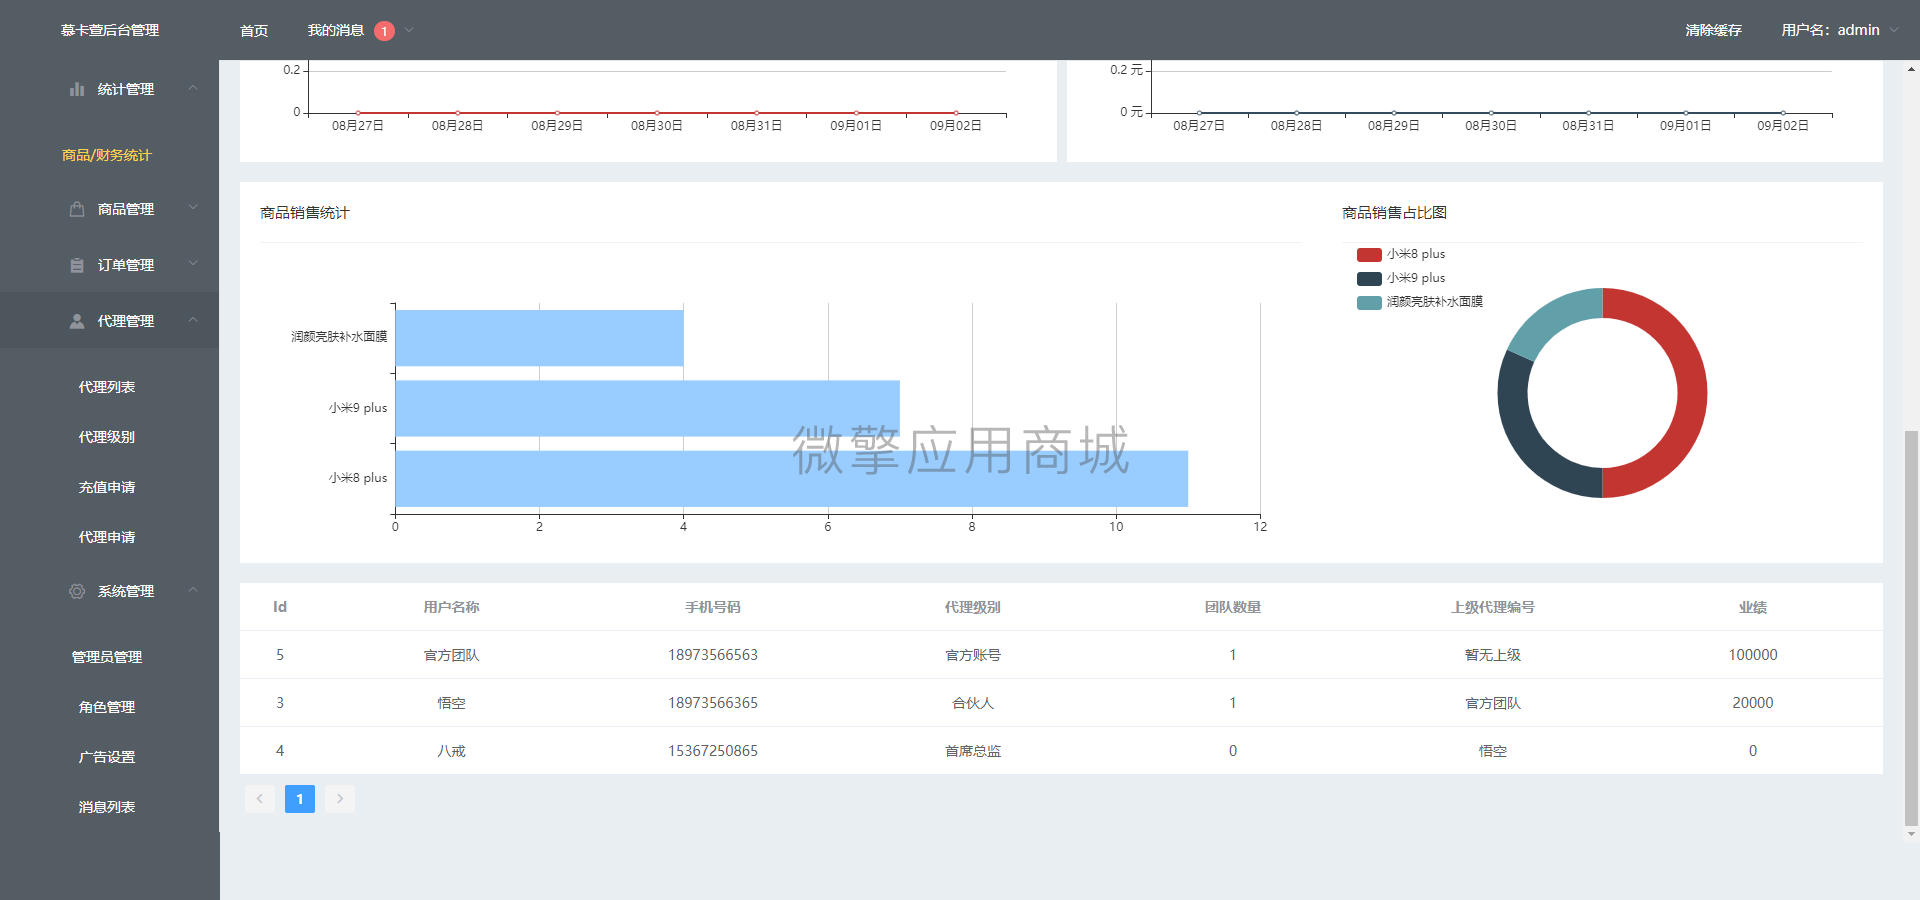
Task: Click the 系统管理 gear icon
Action: click(77, 591)
